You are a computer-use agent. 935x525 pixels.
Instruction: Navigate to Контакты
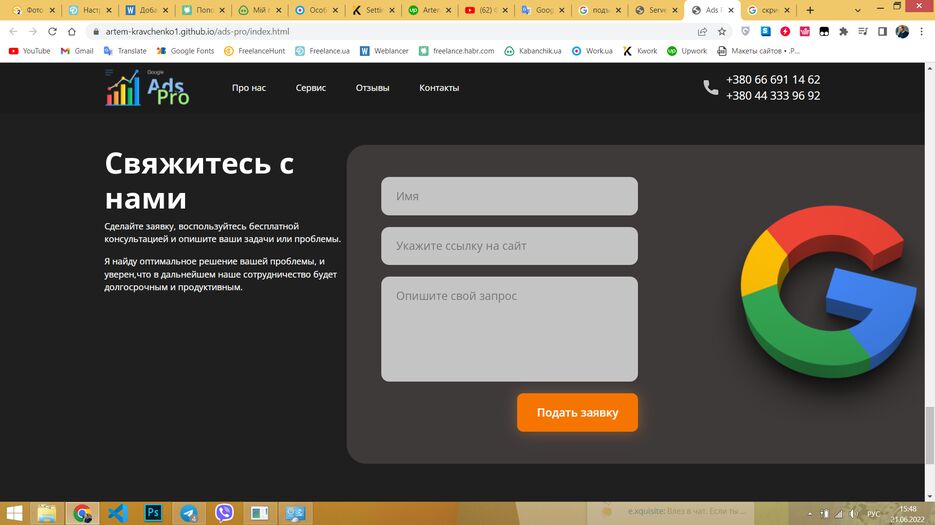click(439, 88)
